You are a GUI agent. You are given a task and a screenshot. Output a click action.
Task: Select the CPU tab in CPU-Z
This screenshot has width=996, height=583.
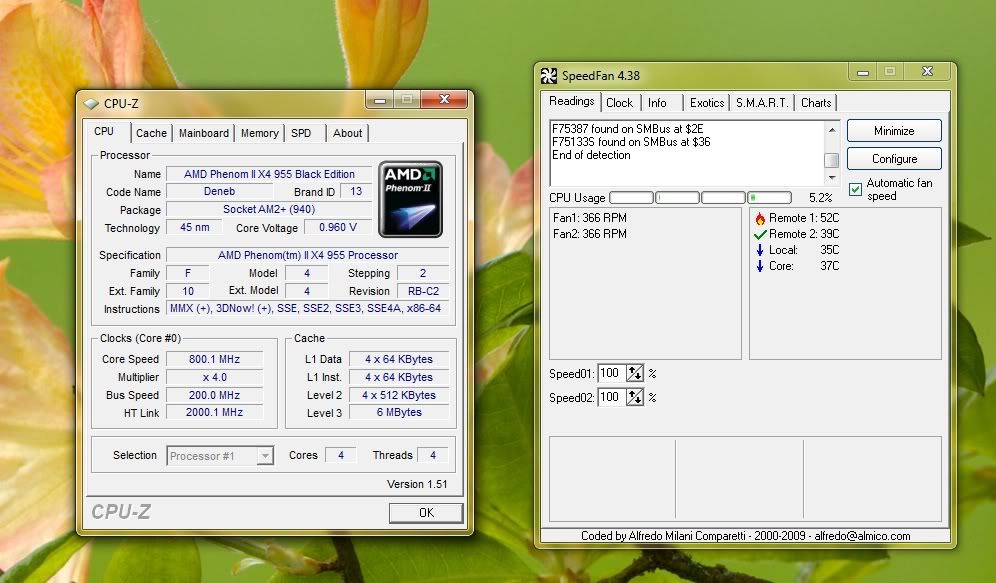click(104, 131)
